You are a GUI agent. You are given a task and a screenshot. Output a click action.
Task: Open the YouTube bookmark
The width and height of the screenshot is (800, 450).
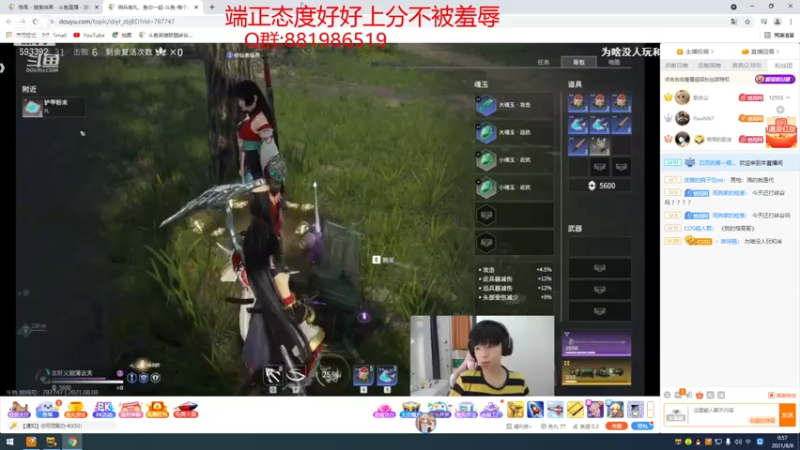(x=89, y=35)
